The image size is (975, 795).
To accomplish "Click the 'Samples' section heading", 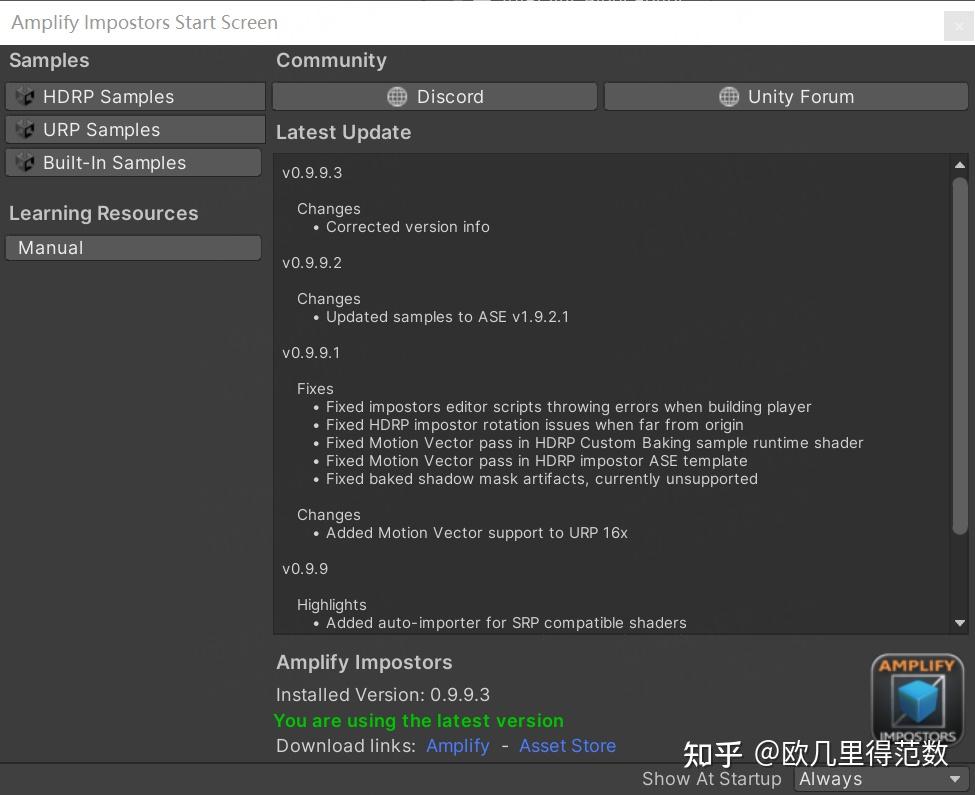I will point(49,60).
